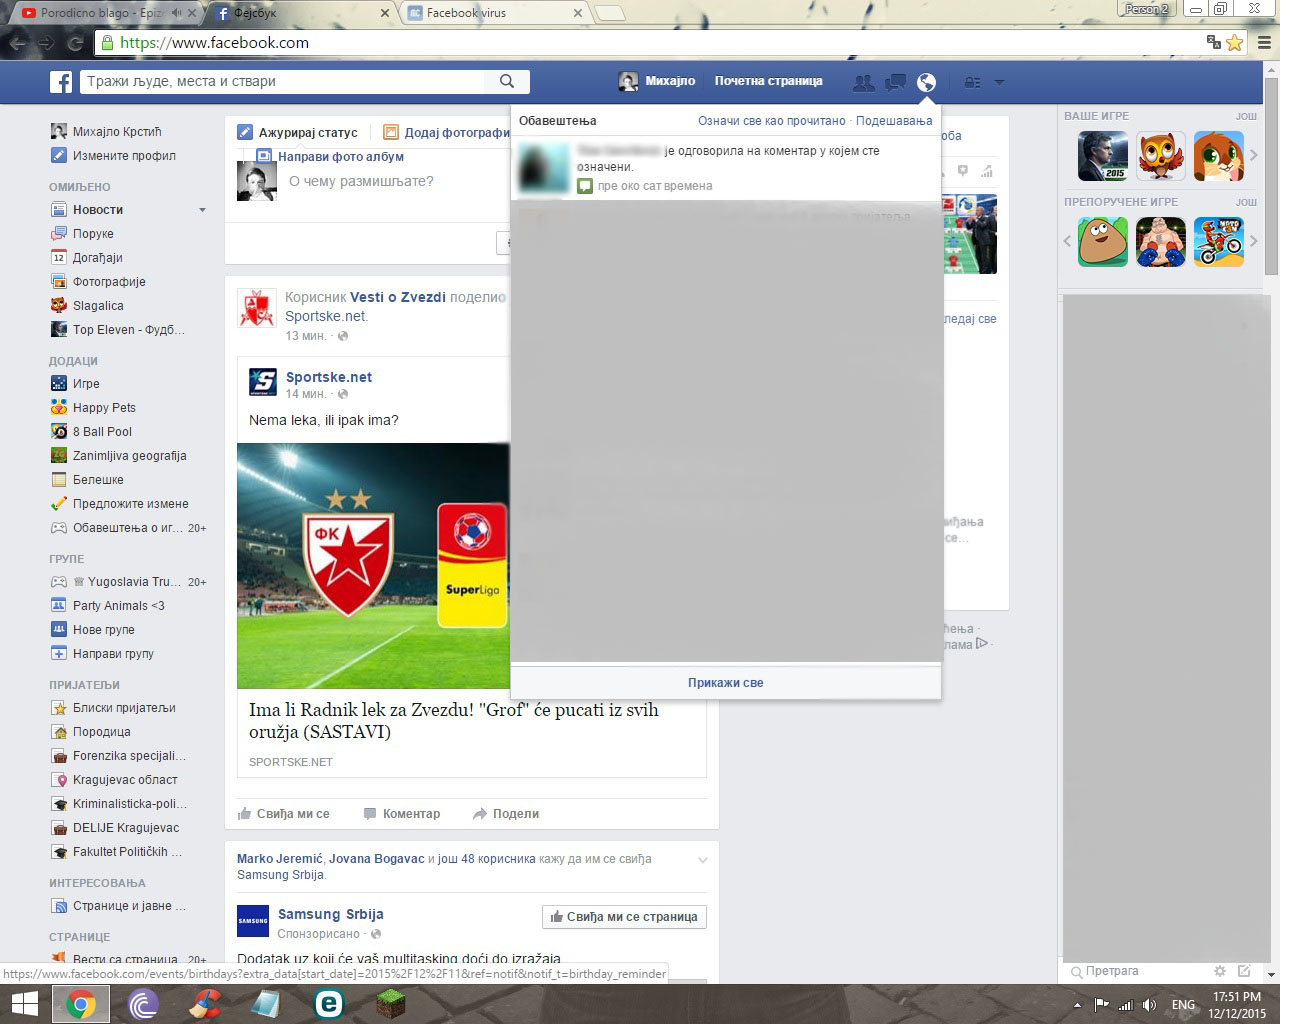Bookmark page with the star icon
The width and height of the screenshot is (1296, 1024).
tap(1235, 42)
